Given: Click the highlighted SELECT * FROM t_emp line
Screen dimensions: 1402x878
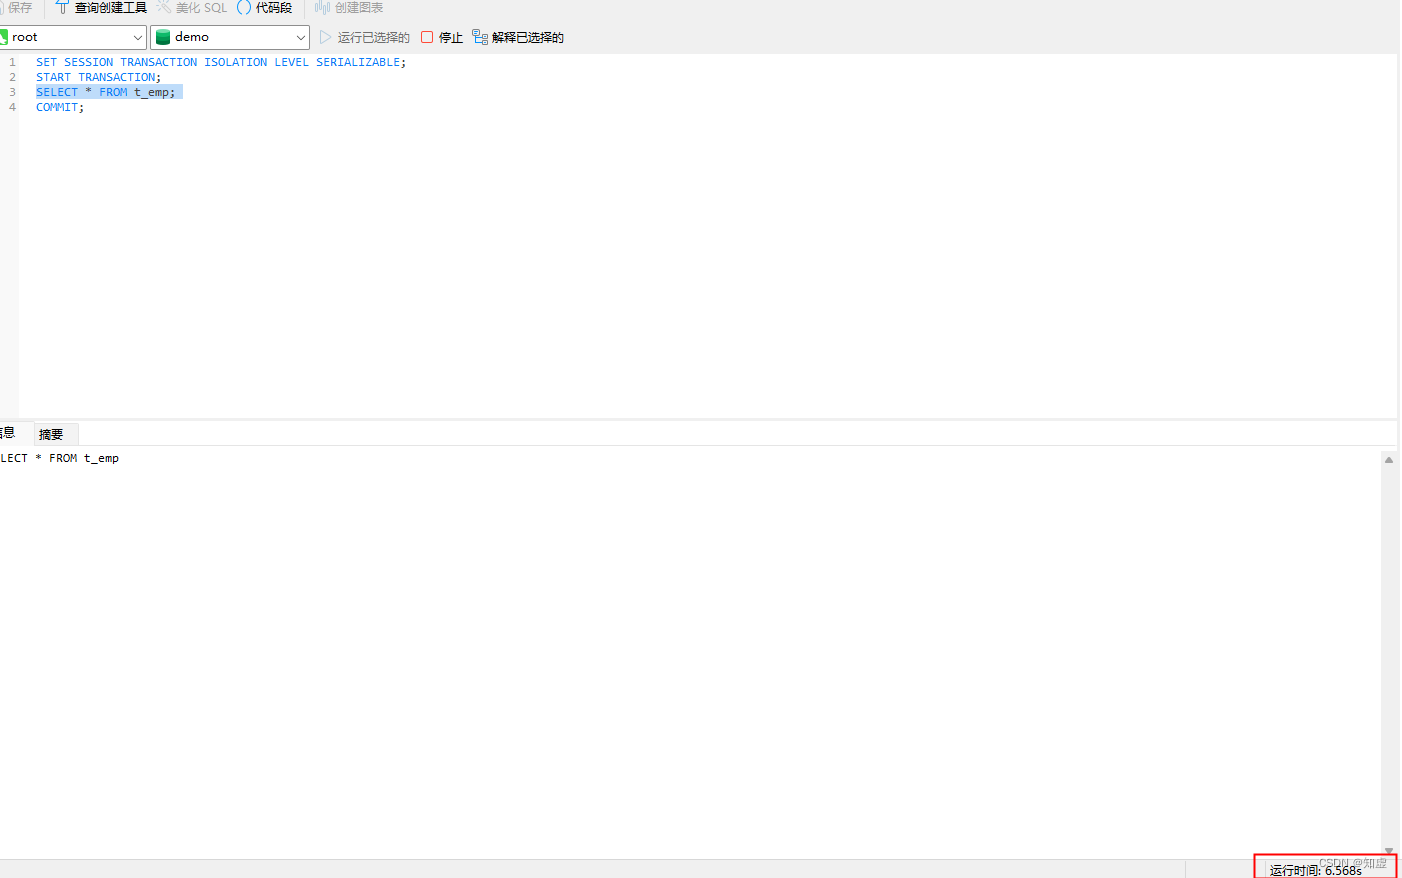Looking at the screenshot, I should pos(109,92).
